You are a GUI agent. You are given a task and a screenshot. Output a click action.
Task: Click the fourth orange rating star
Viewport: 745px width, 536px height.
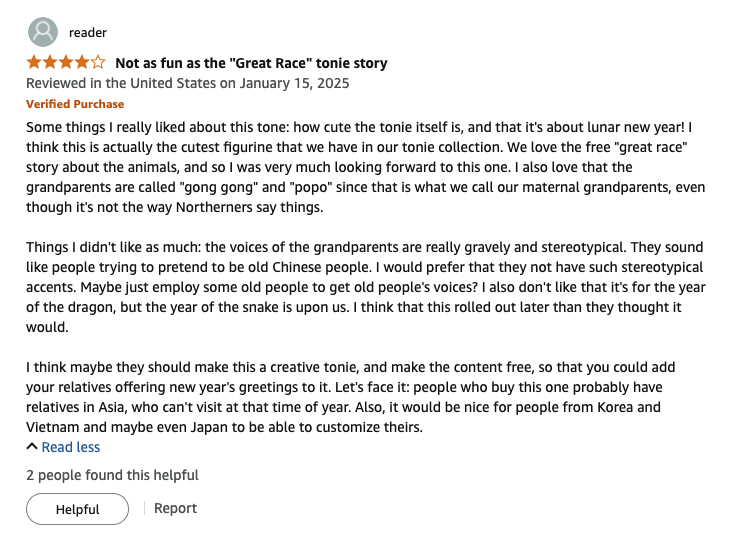pos(82,62)
